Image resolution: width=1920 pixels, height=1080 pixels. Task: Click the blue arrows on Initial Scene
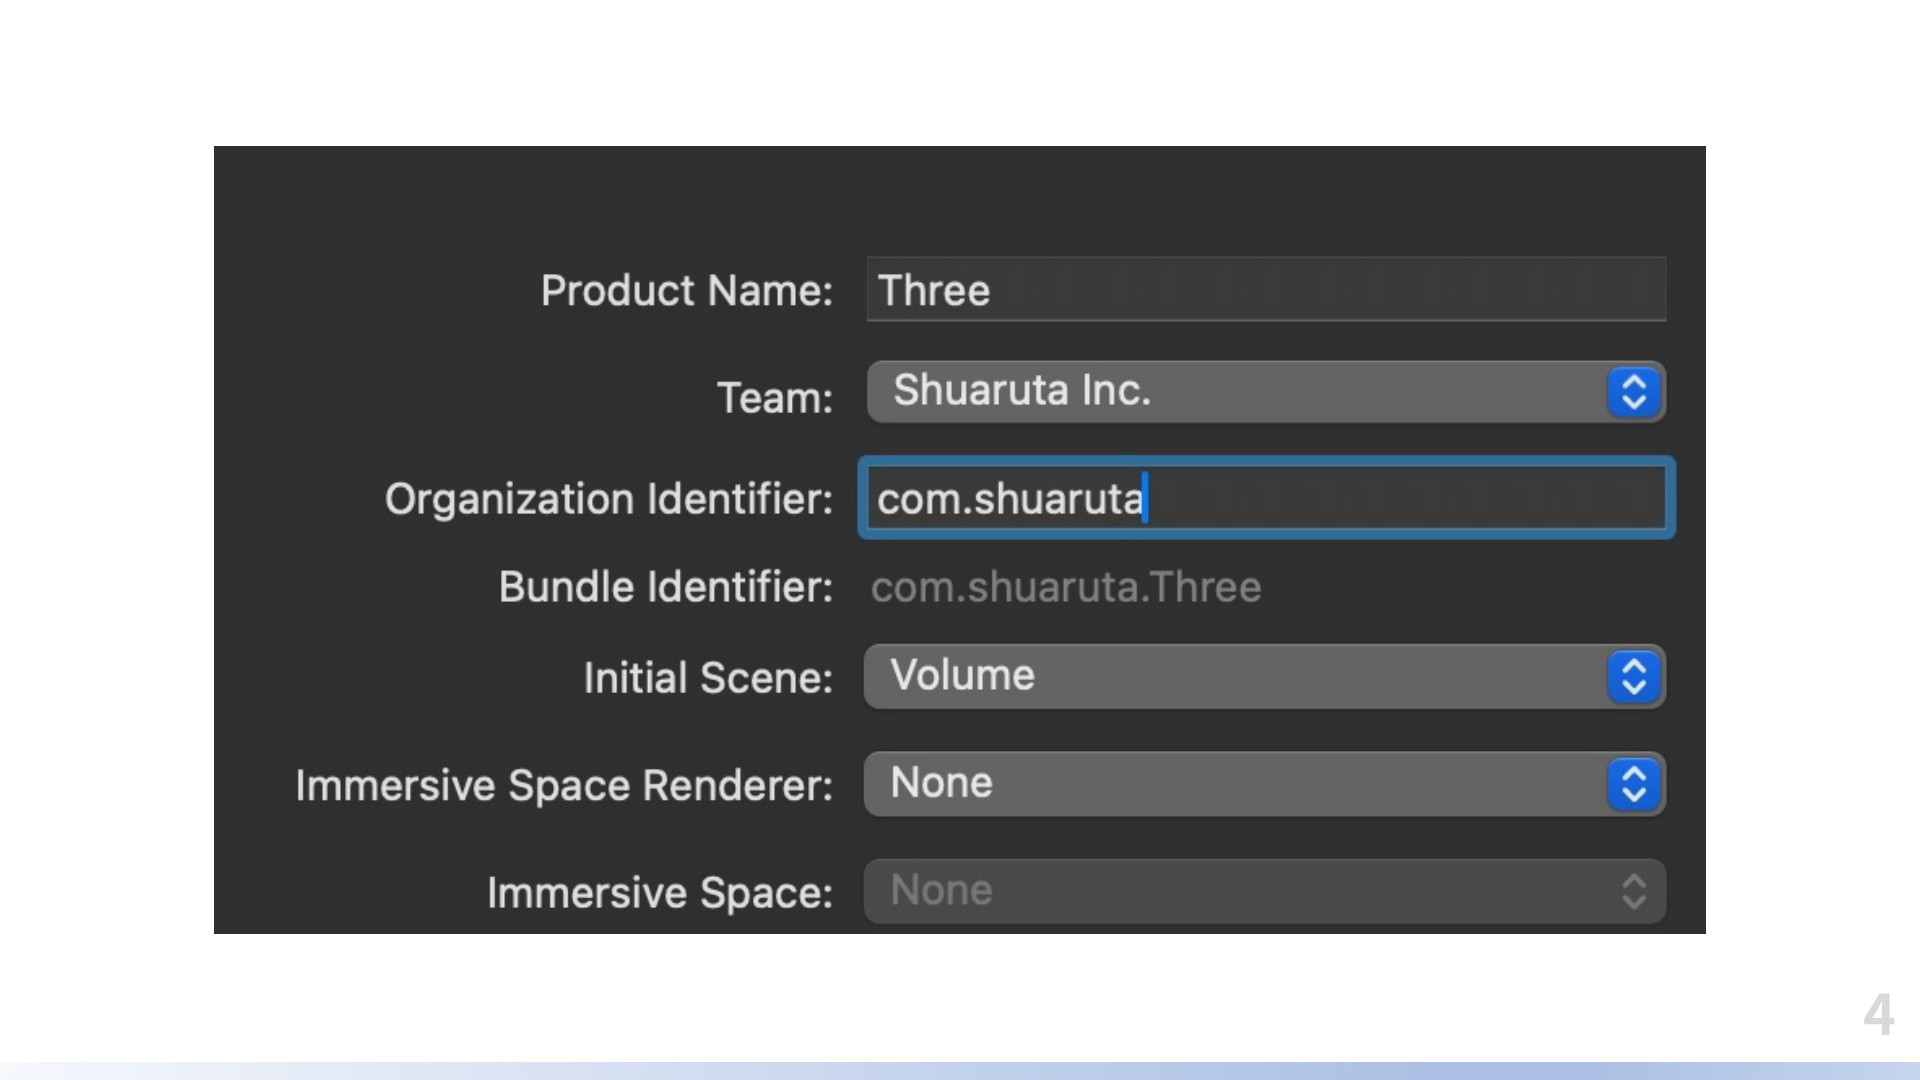coord(1634,676)
